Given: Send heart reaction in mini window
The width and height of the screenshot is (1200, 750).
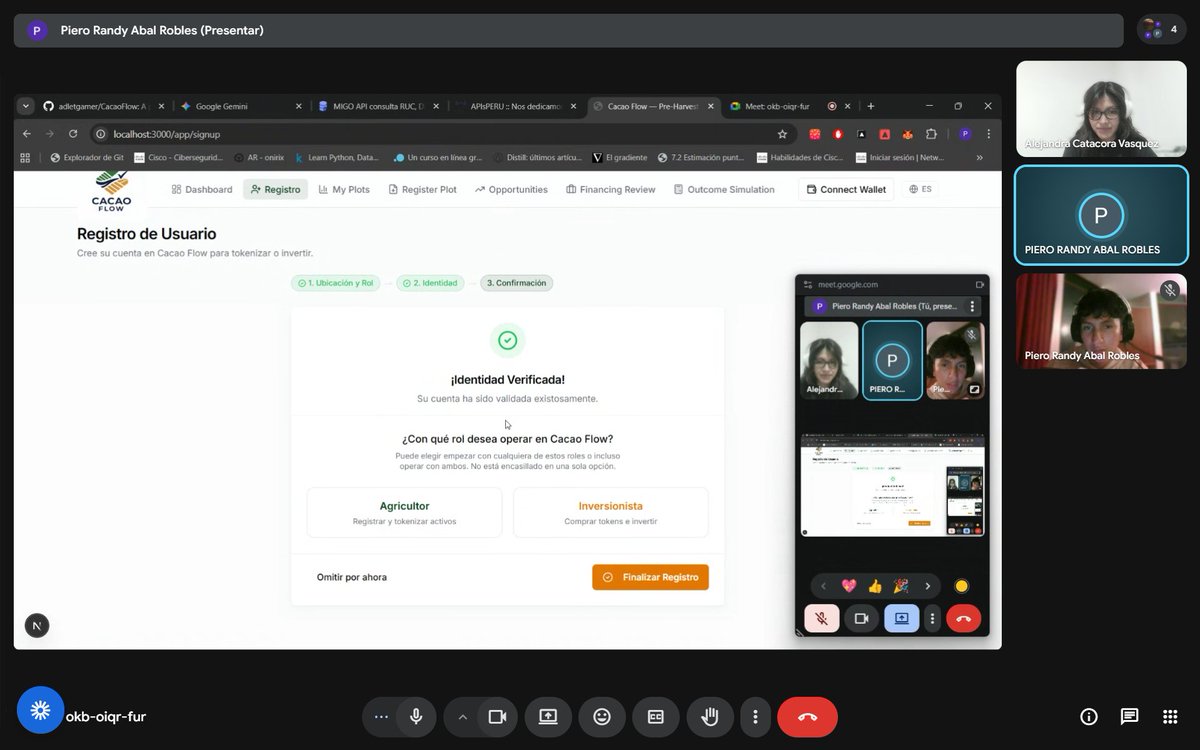Looking at the screenshot, I should (x=849, y=586).
